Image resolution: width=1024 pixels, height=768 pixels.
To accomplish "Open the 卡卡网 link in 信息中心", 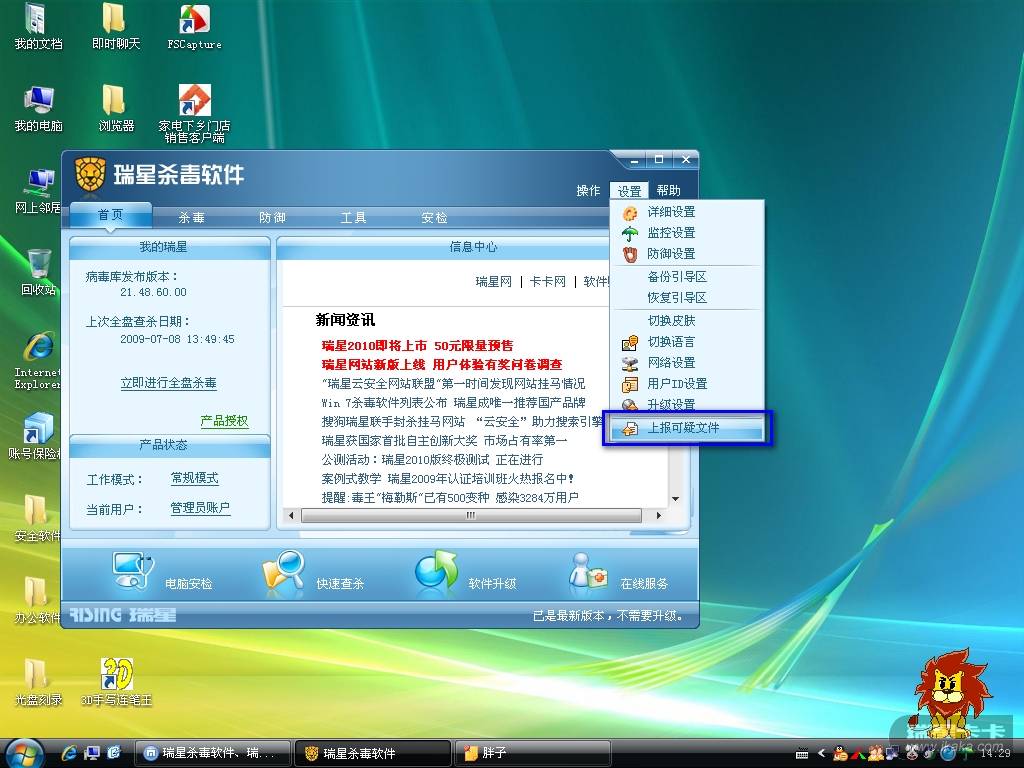I will point(547,281).
